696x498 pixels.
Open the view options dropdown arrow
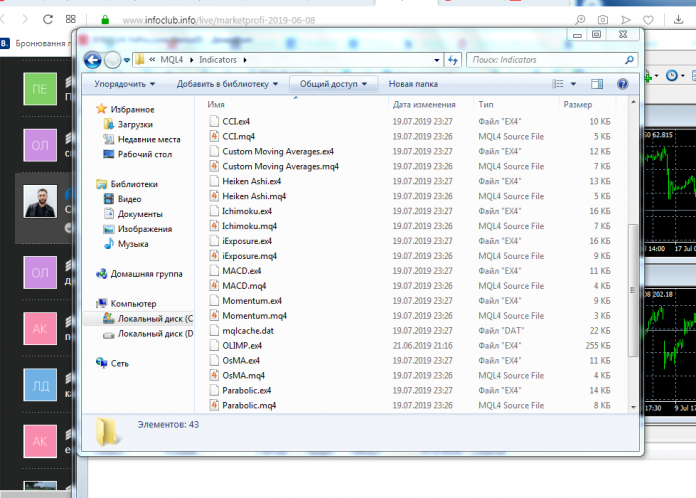point(573,84)
